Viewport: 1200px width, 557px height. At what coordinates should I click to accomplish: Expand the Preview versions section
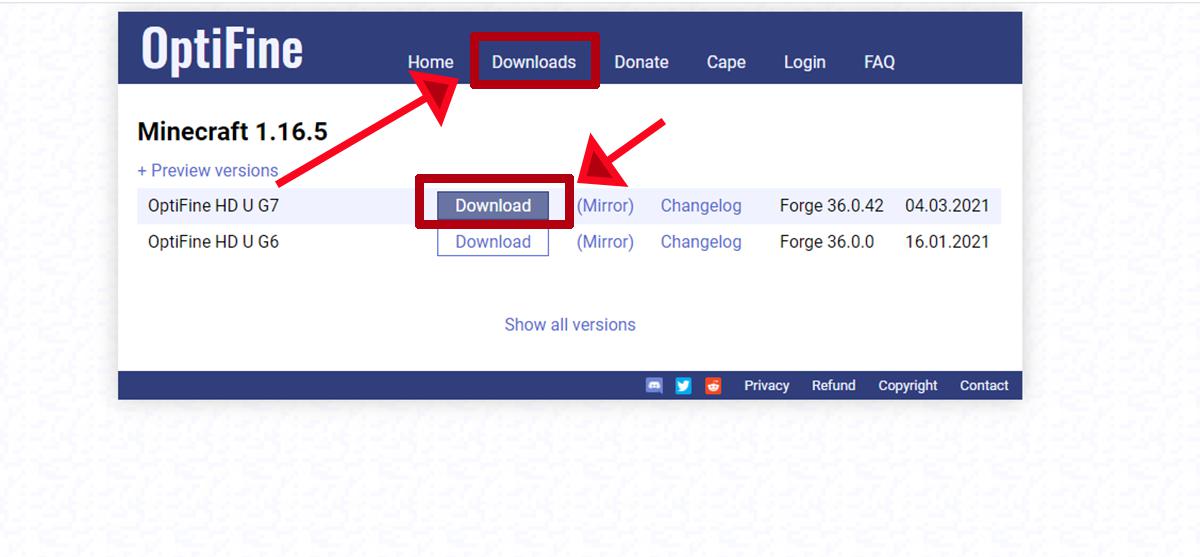208,170
